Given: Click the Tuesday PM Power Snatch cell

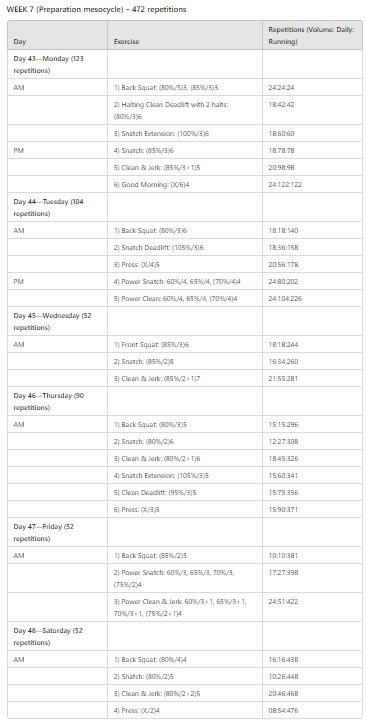Looking at the screenshot, I should click(x=185, y=282).
